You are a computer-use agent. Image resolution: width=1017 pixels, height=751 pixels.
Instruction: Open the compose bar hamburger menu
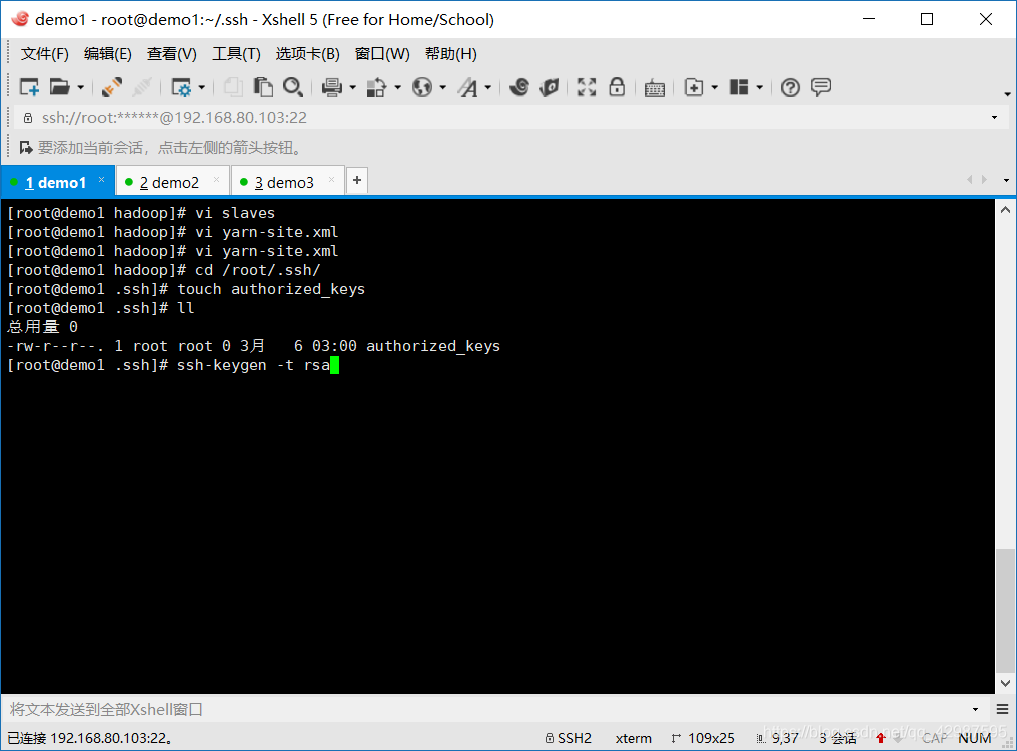pyautogui.click(x=1002, y=709)
